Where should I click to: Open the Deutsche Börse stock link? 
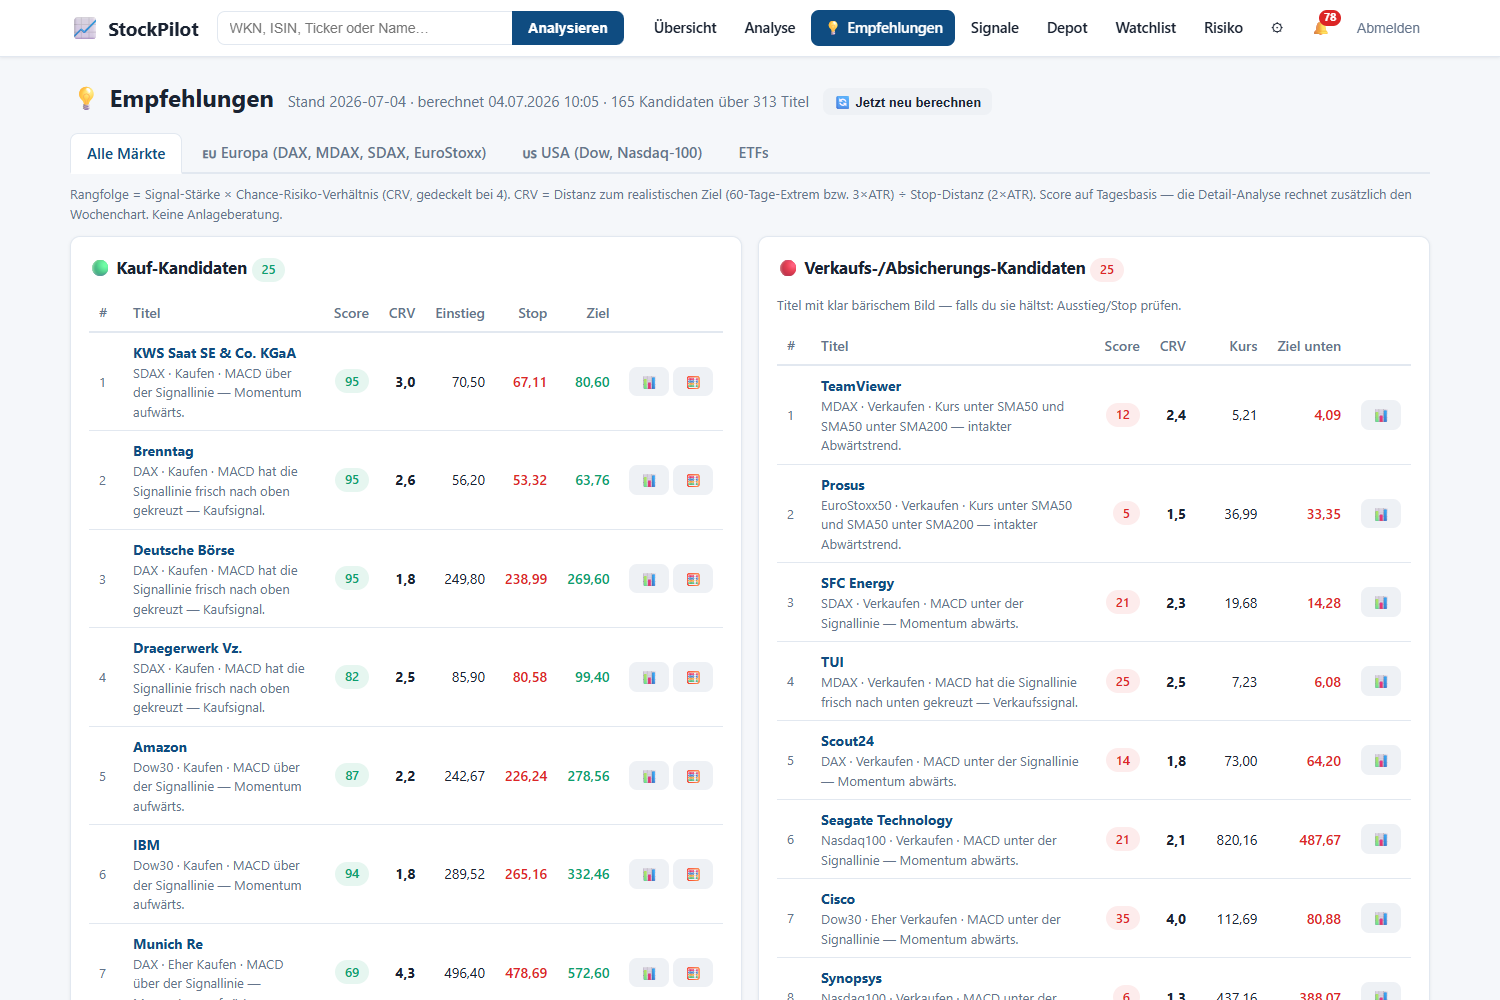pyautogui.click(x=184, y=550)
